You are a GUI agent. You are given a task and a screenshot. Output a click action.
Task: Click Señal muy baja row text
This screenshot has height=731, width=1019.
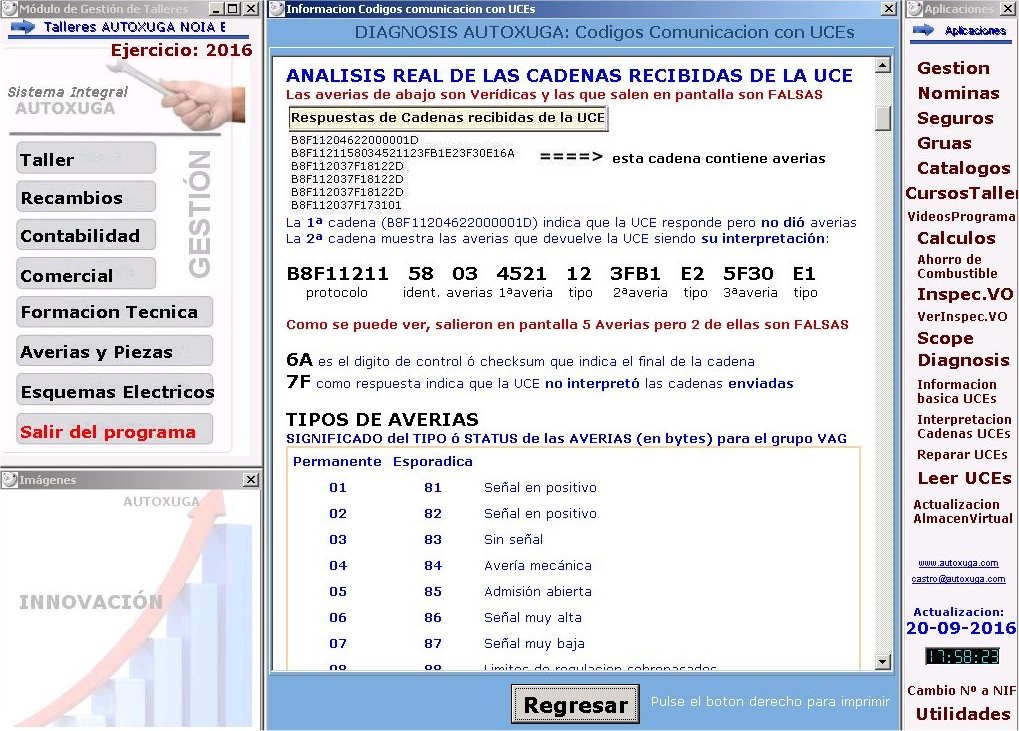click(x=534, y=643)
